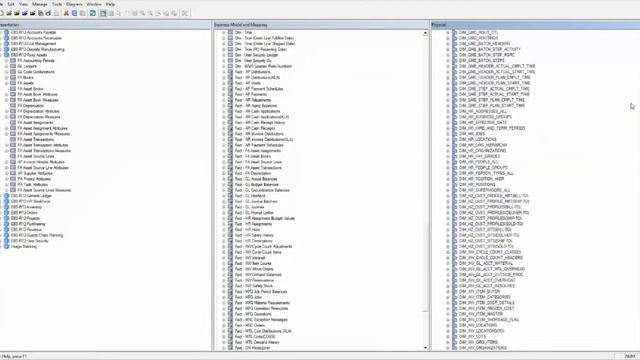
Task: Open the Manage menu
Action: (x=40, y=4)
